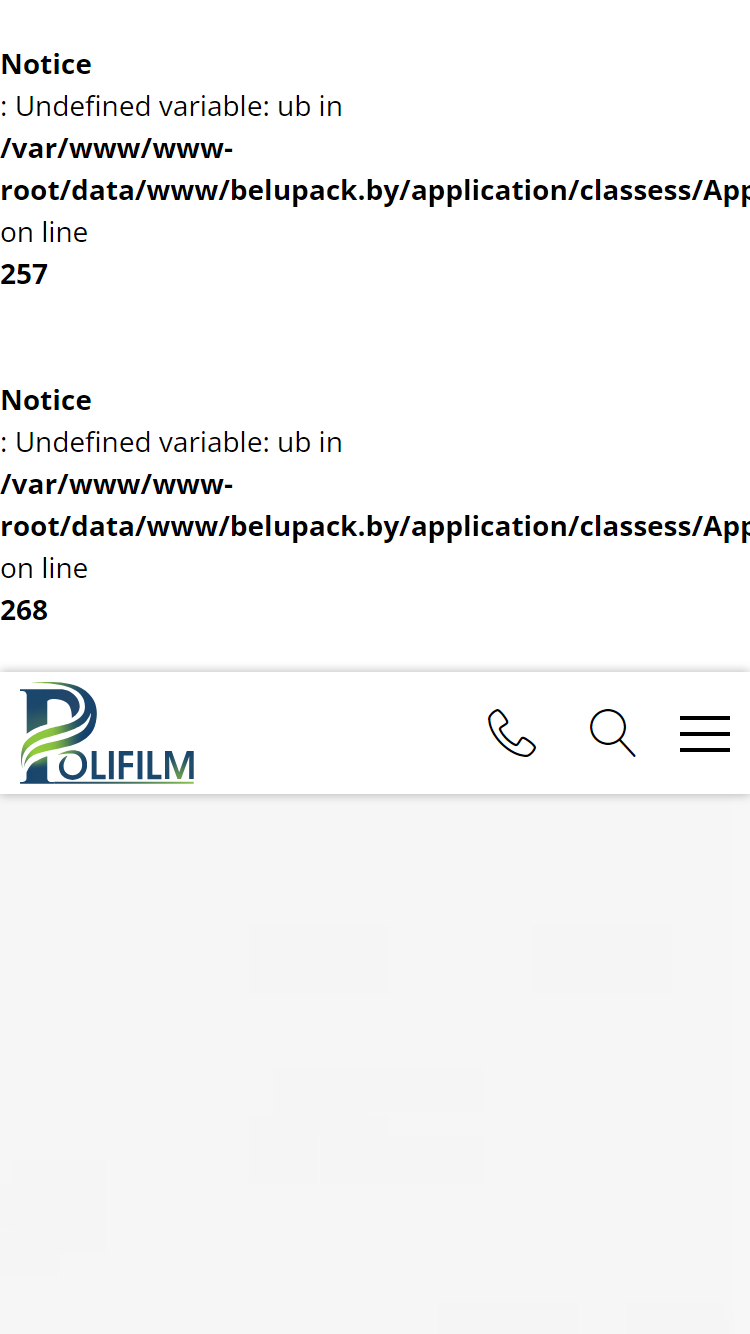Click the Polifilm logo
This screenshot has height=1334, width=750.
[107, 733]
